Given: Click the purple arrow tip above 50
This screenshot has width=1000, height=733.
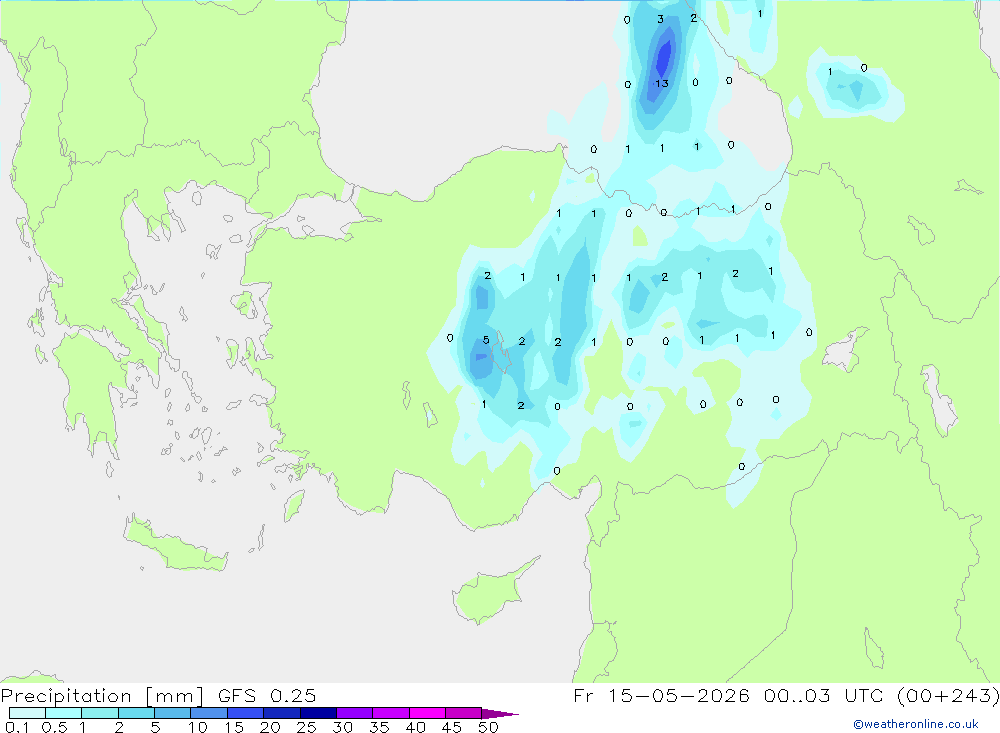Looking at the screenshot, I should tap(500, 714).
